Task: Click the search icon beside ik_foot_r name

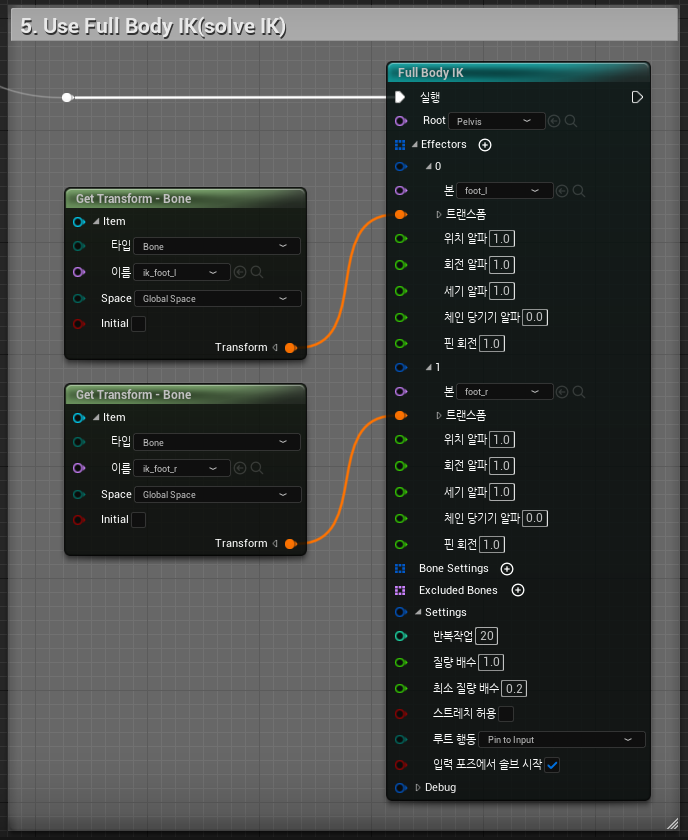Action: (x=257, y=468)
